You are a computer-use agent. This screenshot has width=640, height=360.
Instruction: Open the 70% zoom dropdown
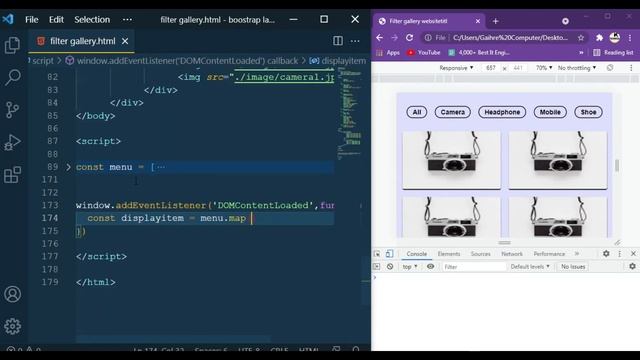pyautogui.click(x=544, y=68)
